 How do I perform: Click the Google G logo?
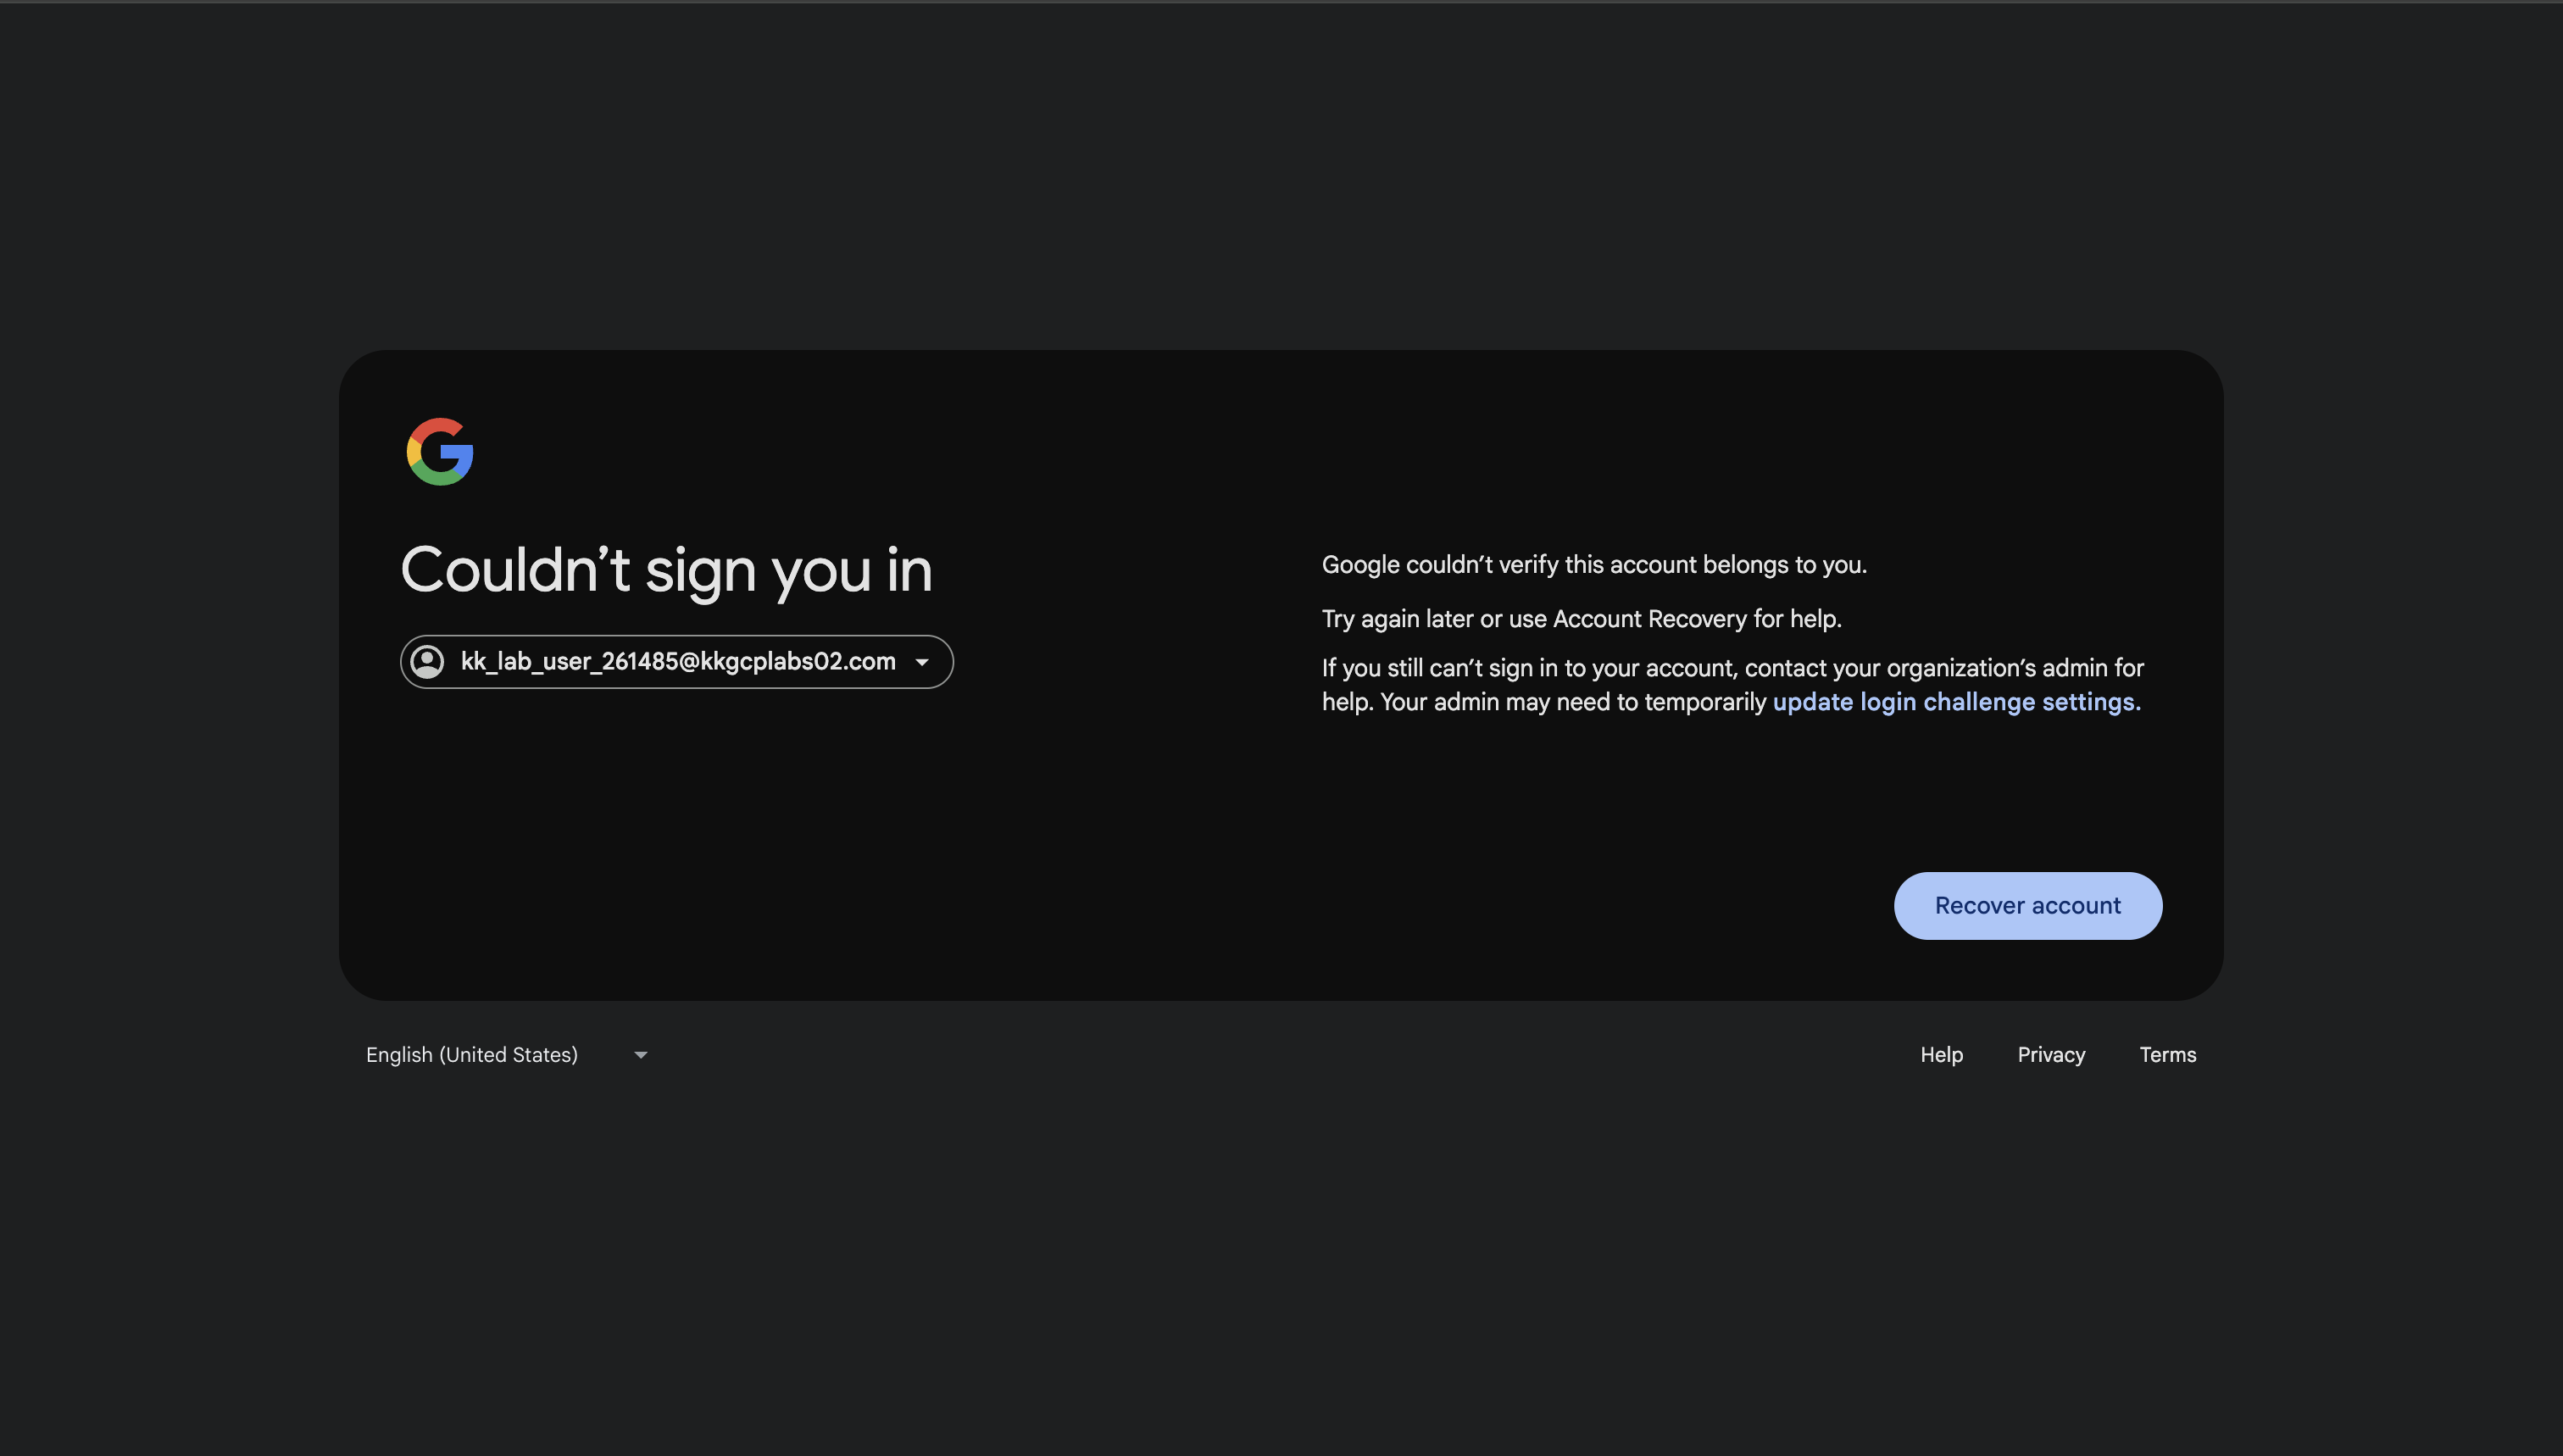click(440, 452)
